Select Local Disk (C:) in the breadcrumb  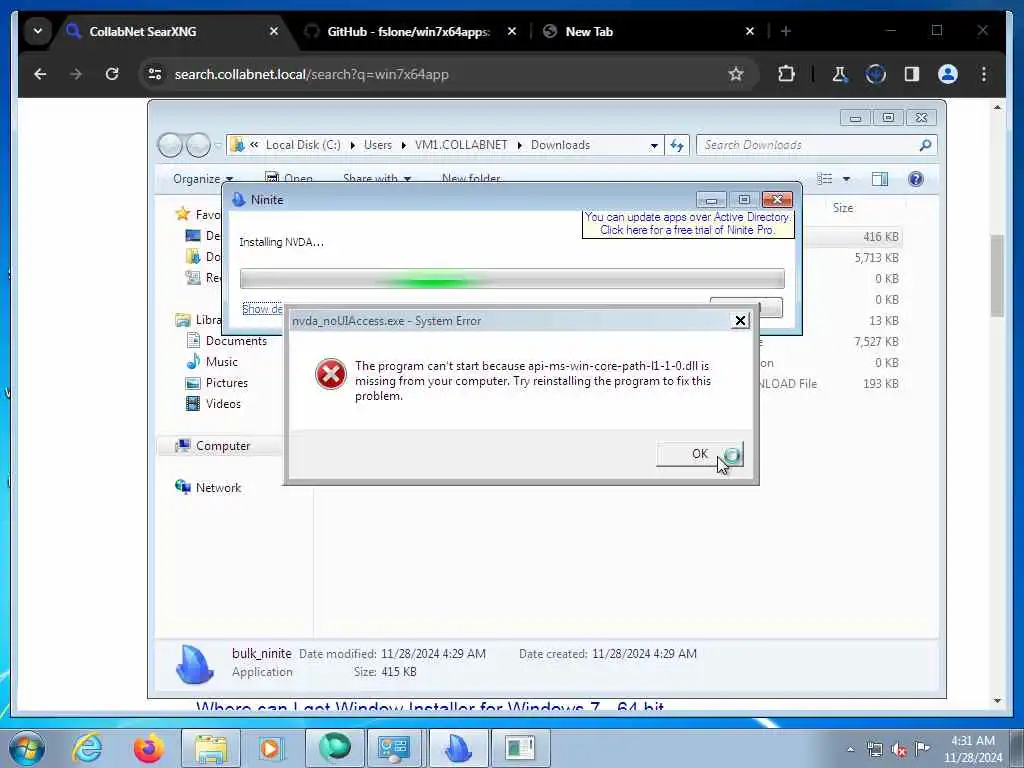click(x=303, y=145)
